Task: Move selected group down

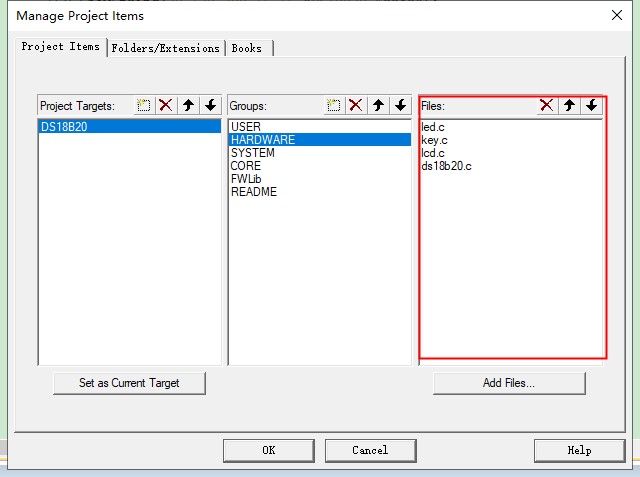Action: pyautogui.click(x=401, y=106)
